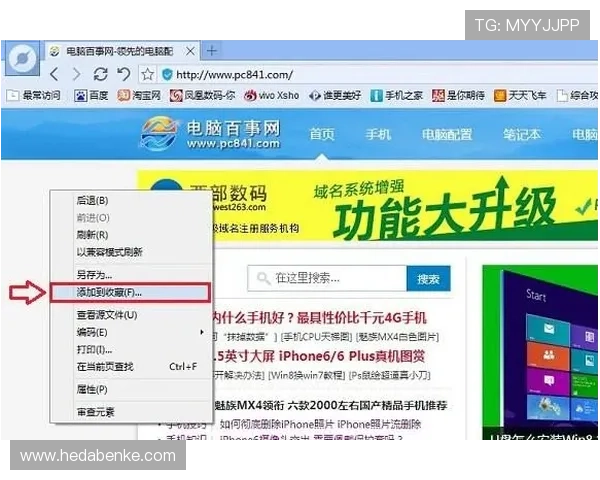The width and height of the screenshot is (600, 480).
Task: Open the 凤凰数码 bookmark
Action: [202, 95]
